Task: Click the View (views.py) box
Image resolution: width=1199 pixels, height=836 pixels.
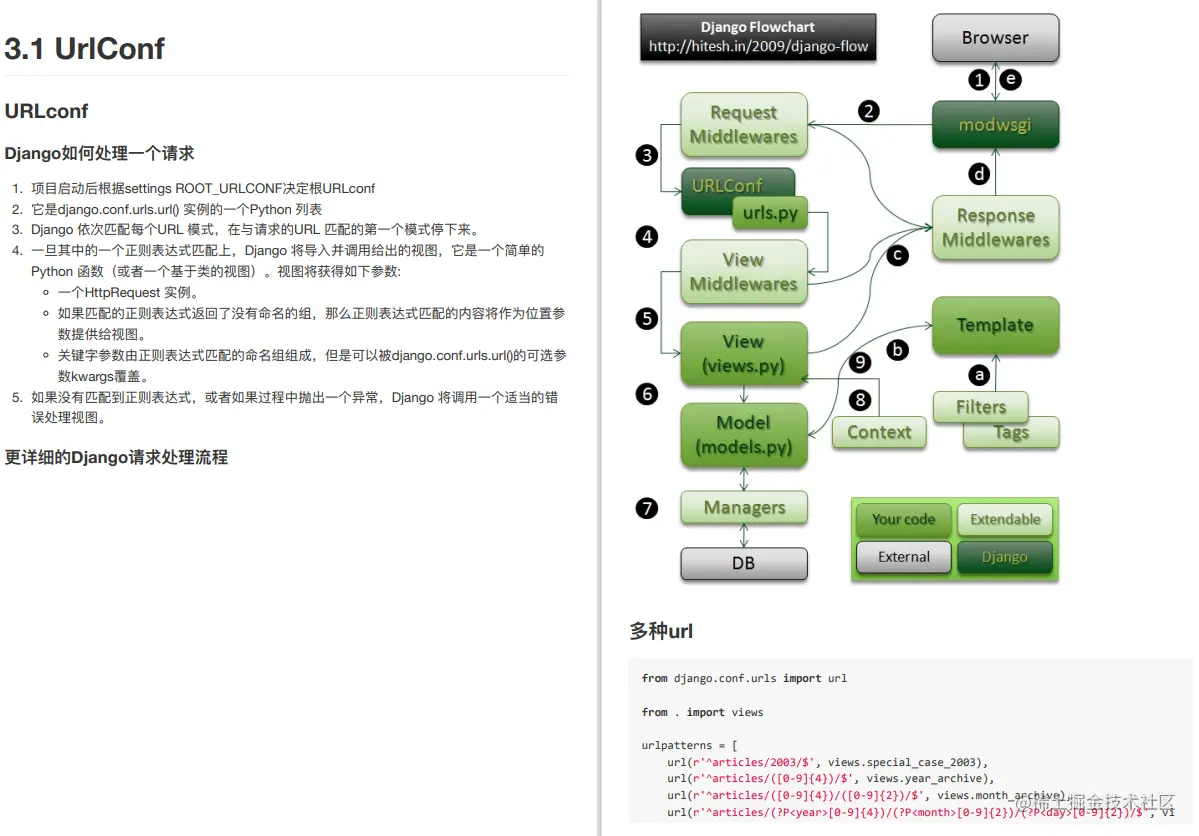Action: click(743, 353)
